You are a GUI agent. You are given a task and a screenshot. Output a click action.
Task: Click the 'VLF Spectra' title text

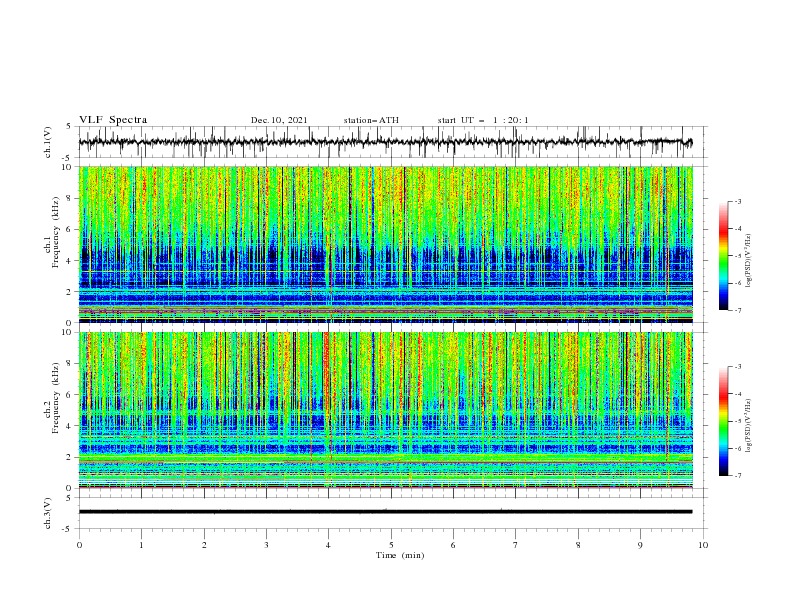click(113, 120)
